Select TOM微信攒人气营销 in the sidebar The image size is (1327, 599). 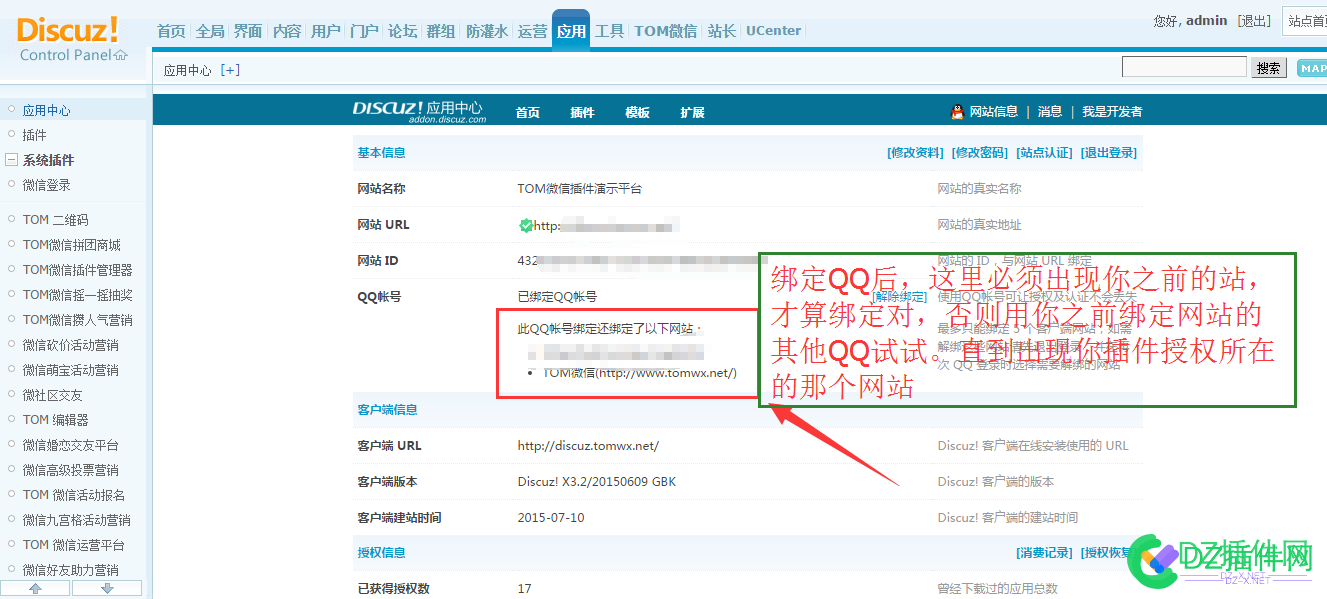[x=78, y=320]
